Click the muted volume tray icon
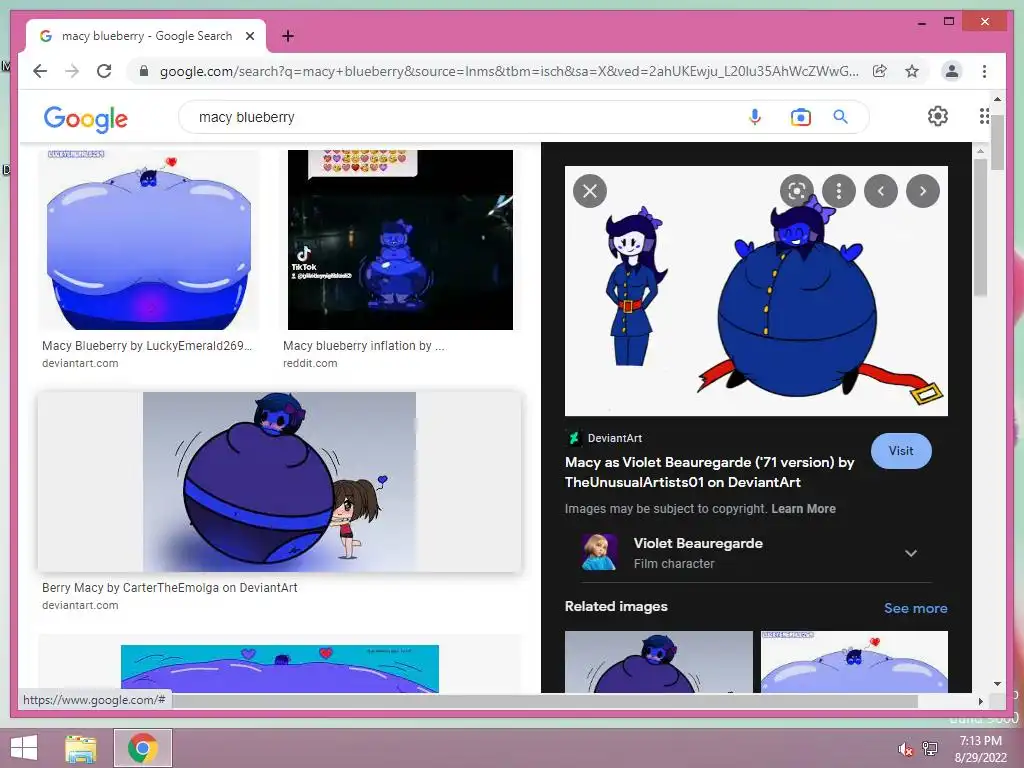 (x=905, y=749)
